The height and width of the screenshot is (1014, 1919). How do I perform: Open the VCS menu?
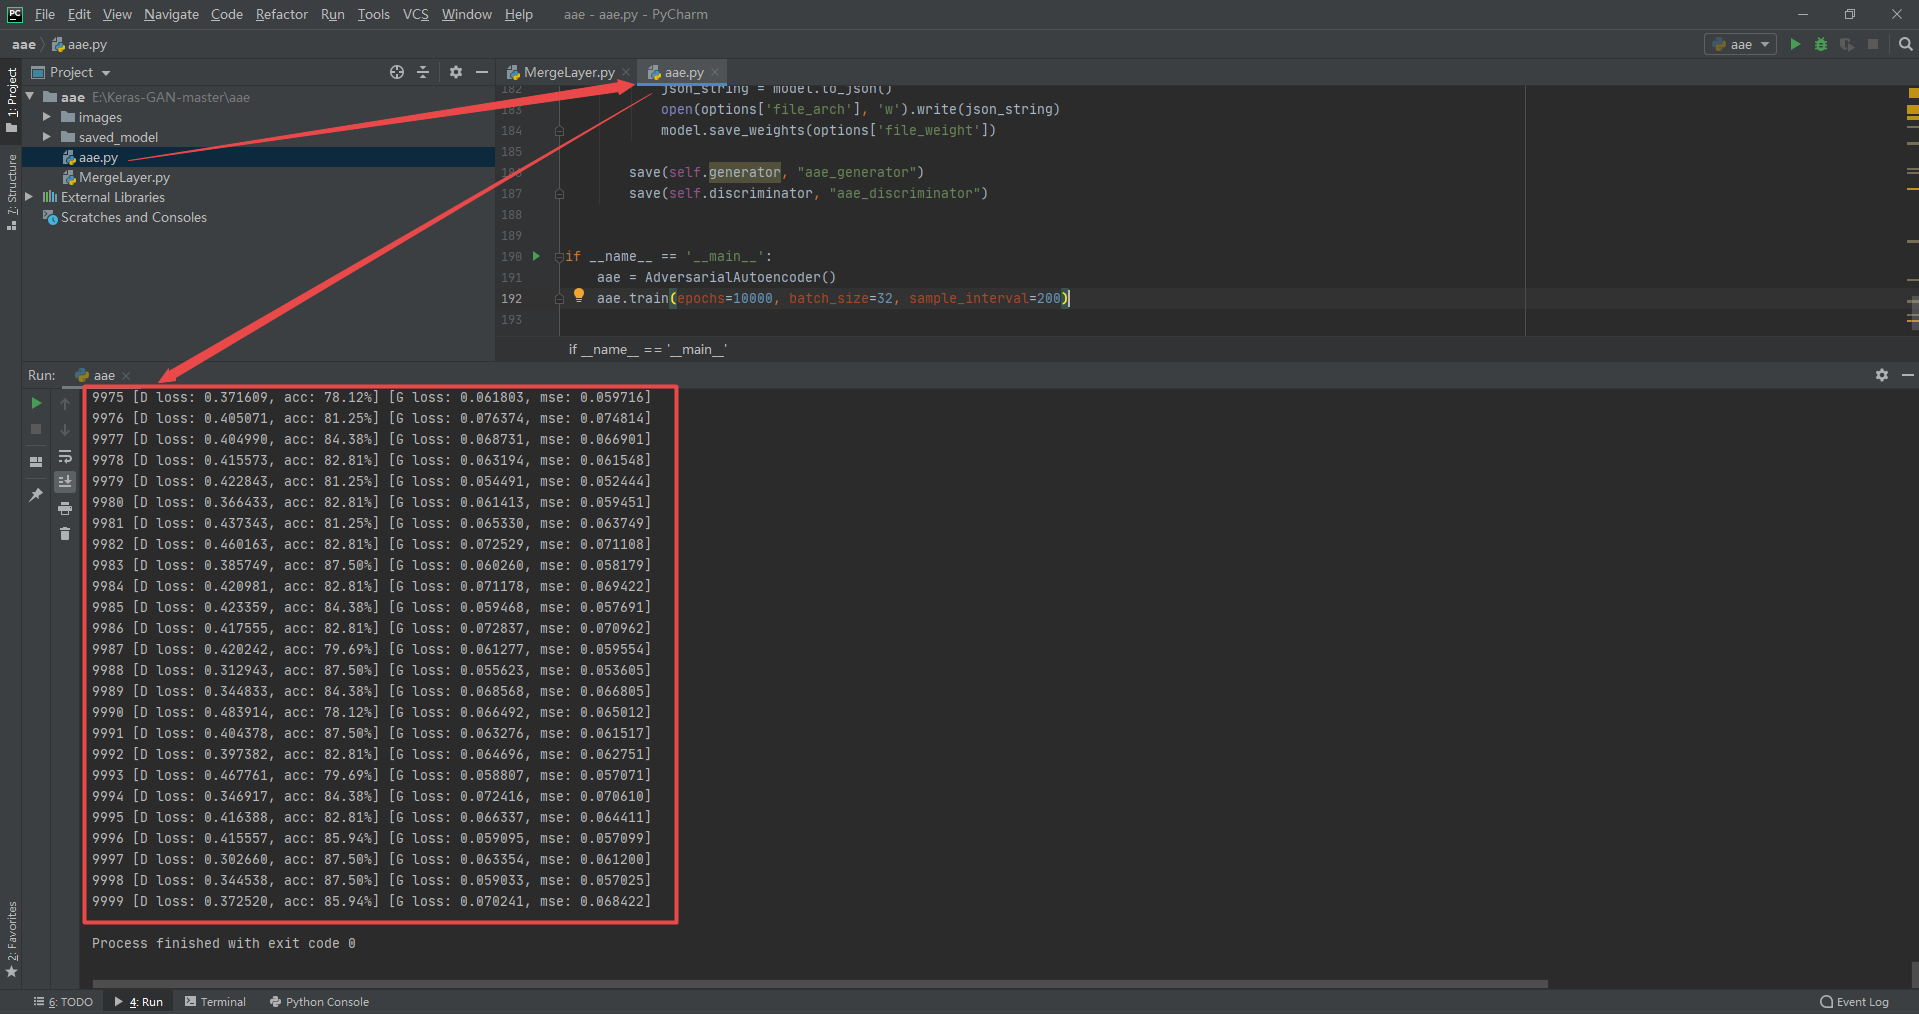(x=415, y=14)
